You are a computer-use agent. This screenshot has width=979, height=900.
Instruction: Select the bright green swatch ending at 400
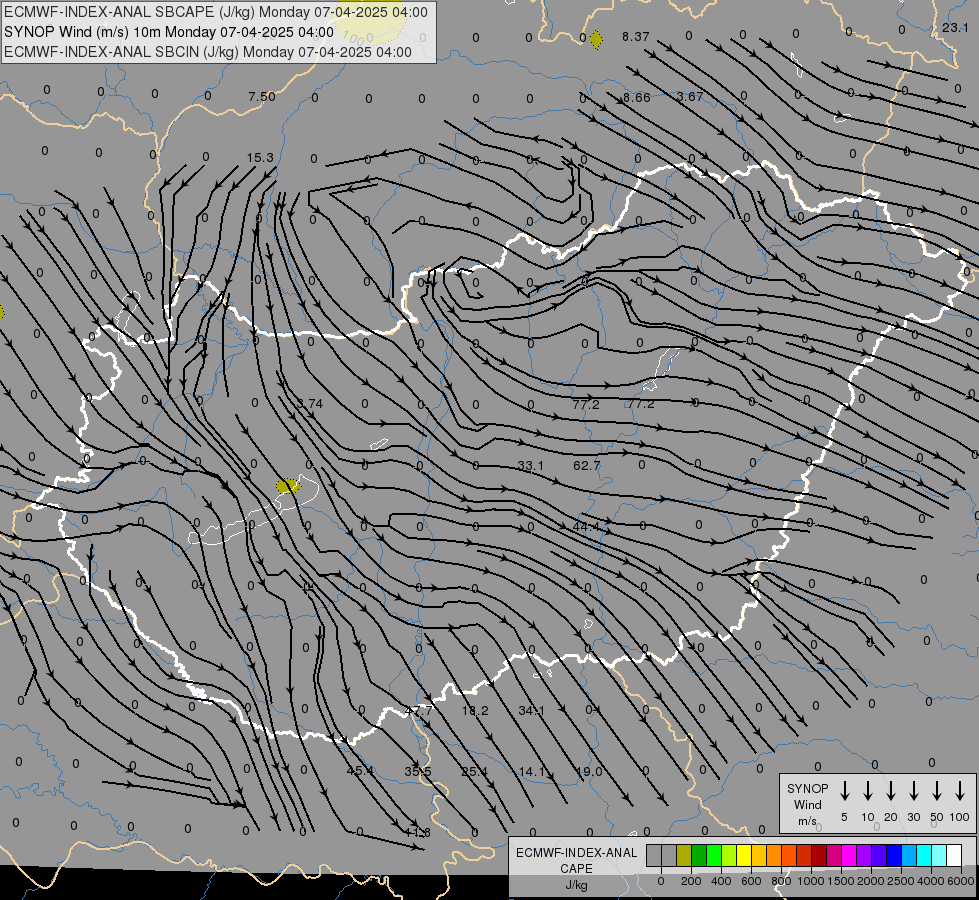714,855
